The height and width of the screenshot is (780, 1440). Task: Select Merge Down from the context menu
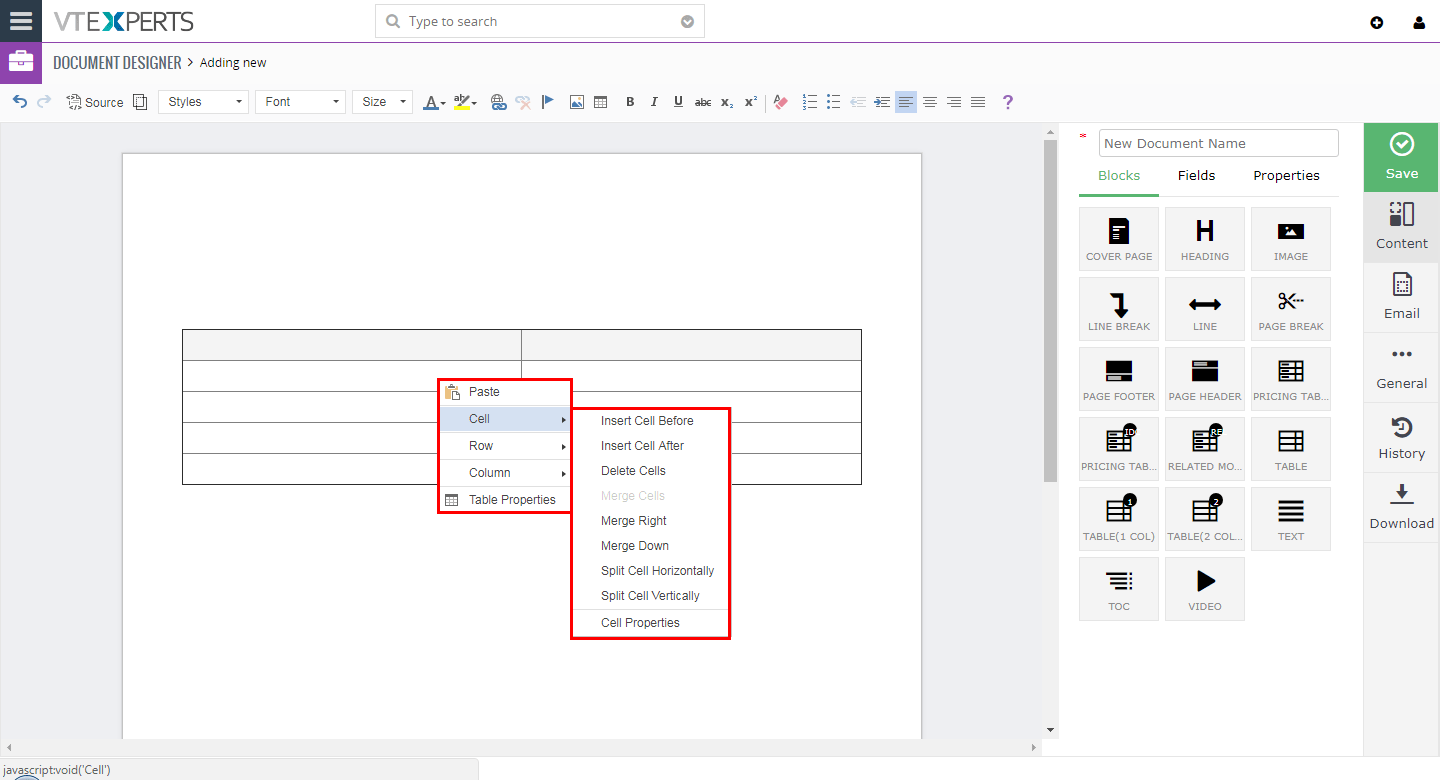click(635, 545)
